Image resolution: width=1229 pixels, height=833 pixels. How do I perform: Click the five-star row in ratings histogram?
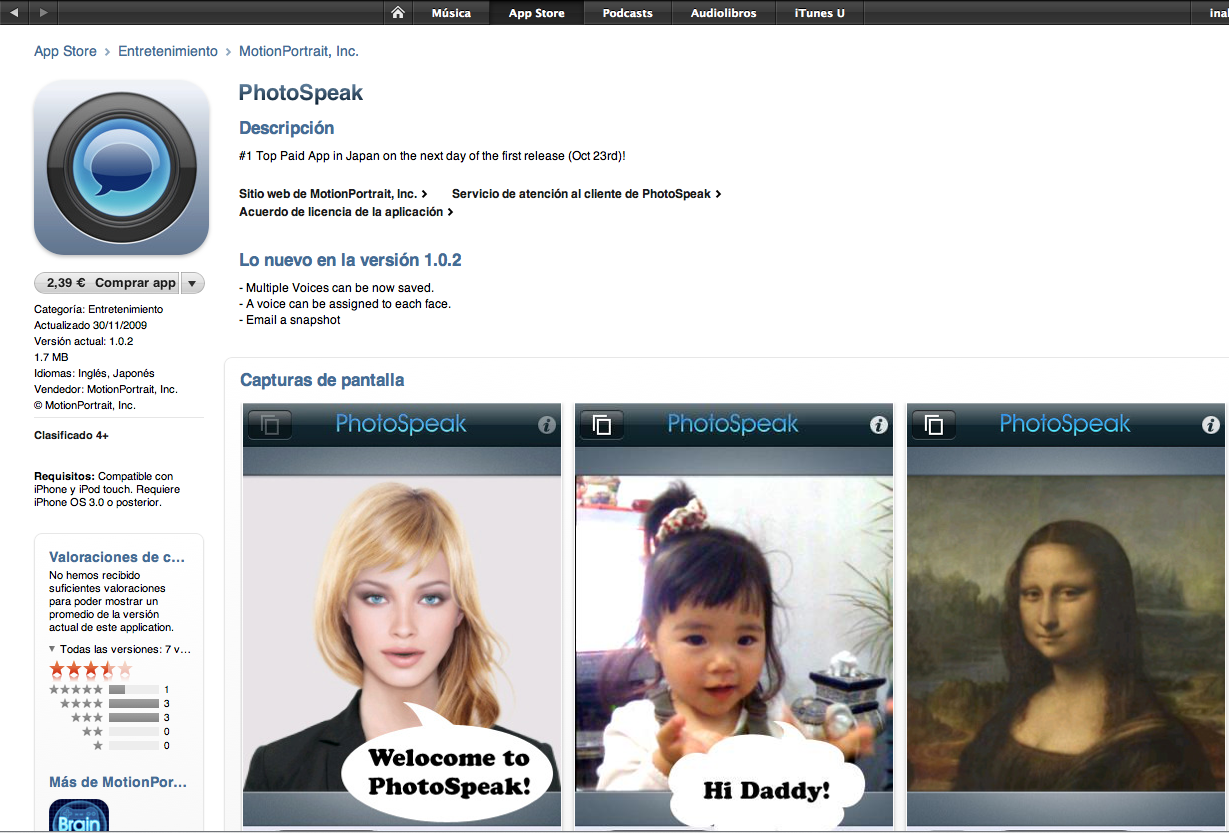pos(109,690)
